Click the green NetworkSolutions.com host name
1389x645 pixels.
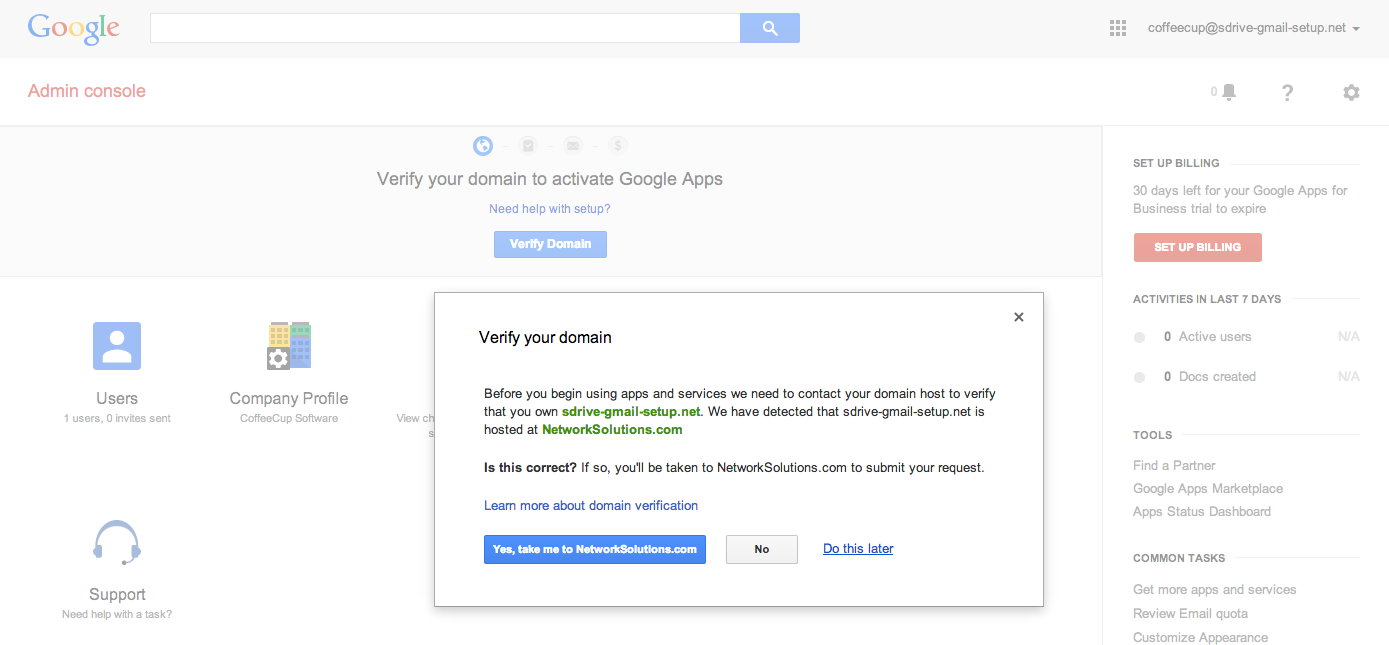pyautogui.click(x=612, y=430)
